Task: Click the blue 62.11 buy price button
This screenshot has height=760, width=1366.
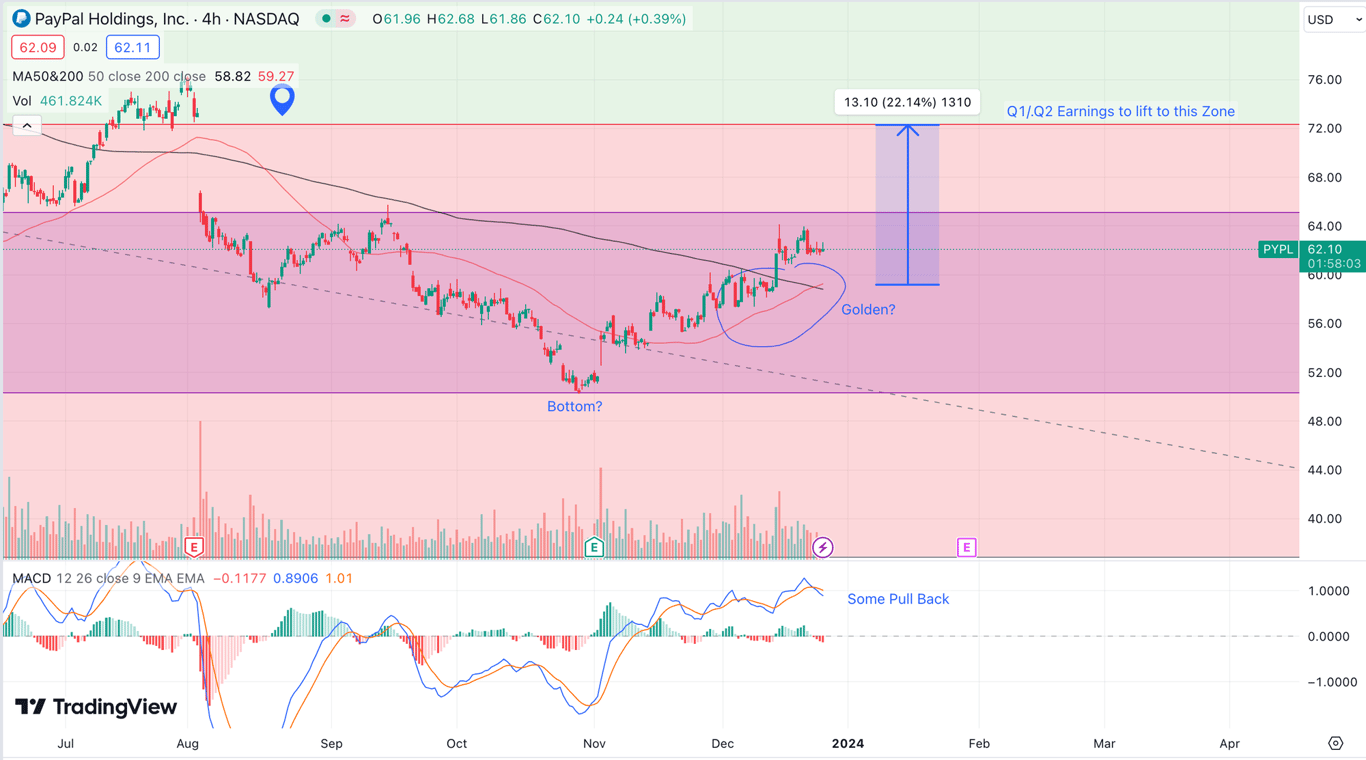Action: pyautogui.click(x=132, y=47)
